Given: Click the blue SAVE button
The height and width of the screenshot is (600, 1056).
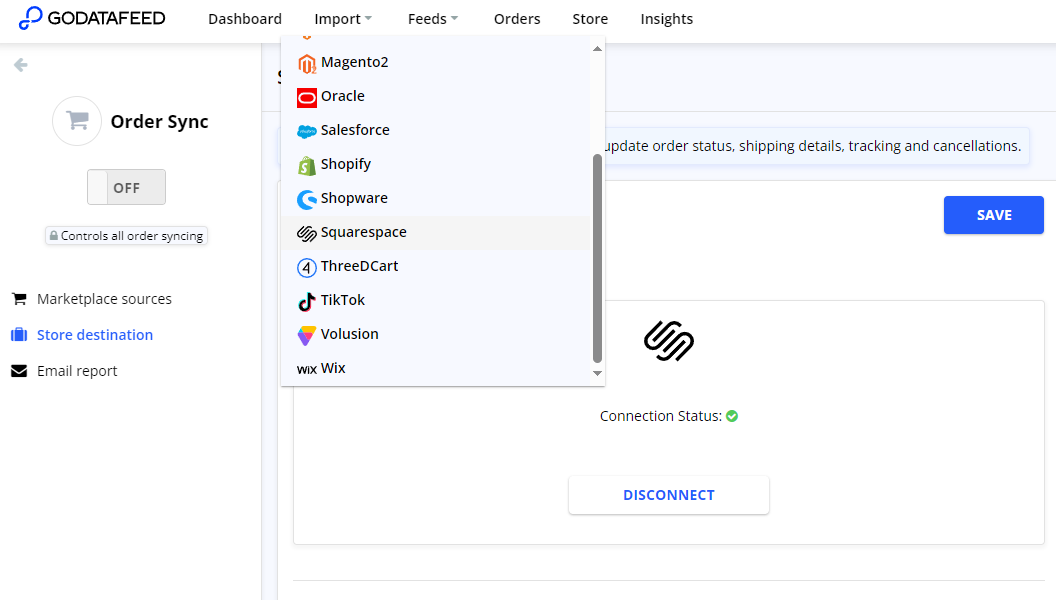Looking at the screenshot, I should [993, 215].
